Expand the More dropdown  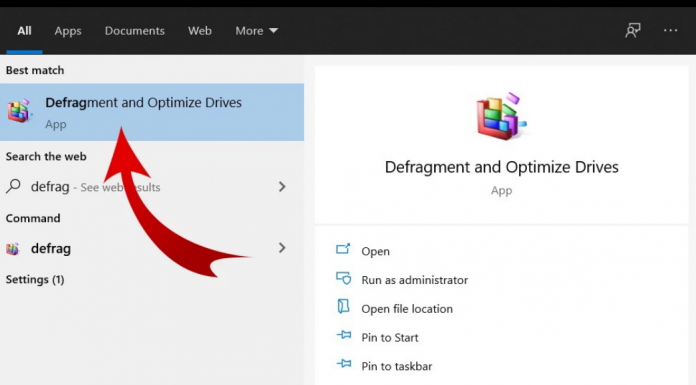point(257,31)
